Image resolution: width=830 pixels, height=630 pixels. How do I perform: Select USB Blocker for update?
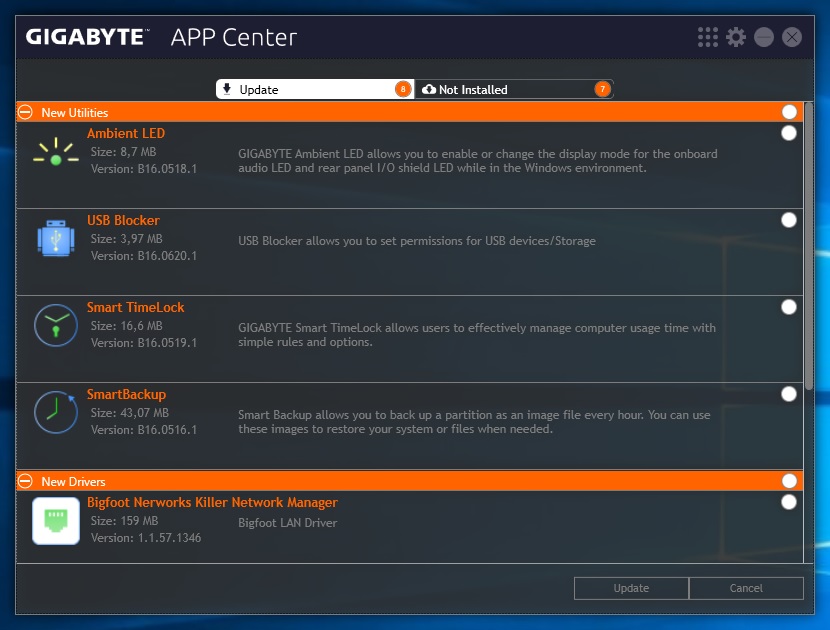point(789,220)
